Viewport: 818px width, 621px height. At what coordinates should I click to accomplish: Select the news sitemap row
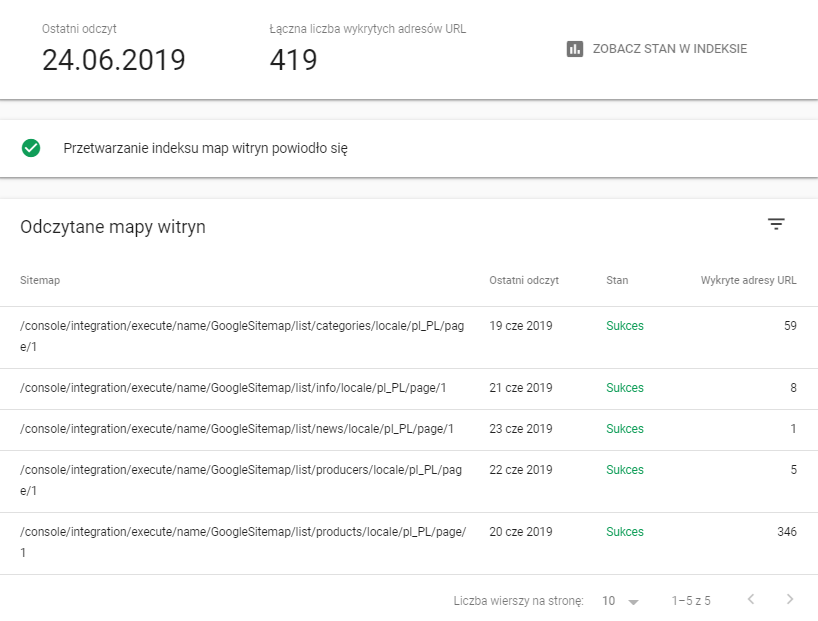coord(237,429)
